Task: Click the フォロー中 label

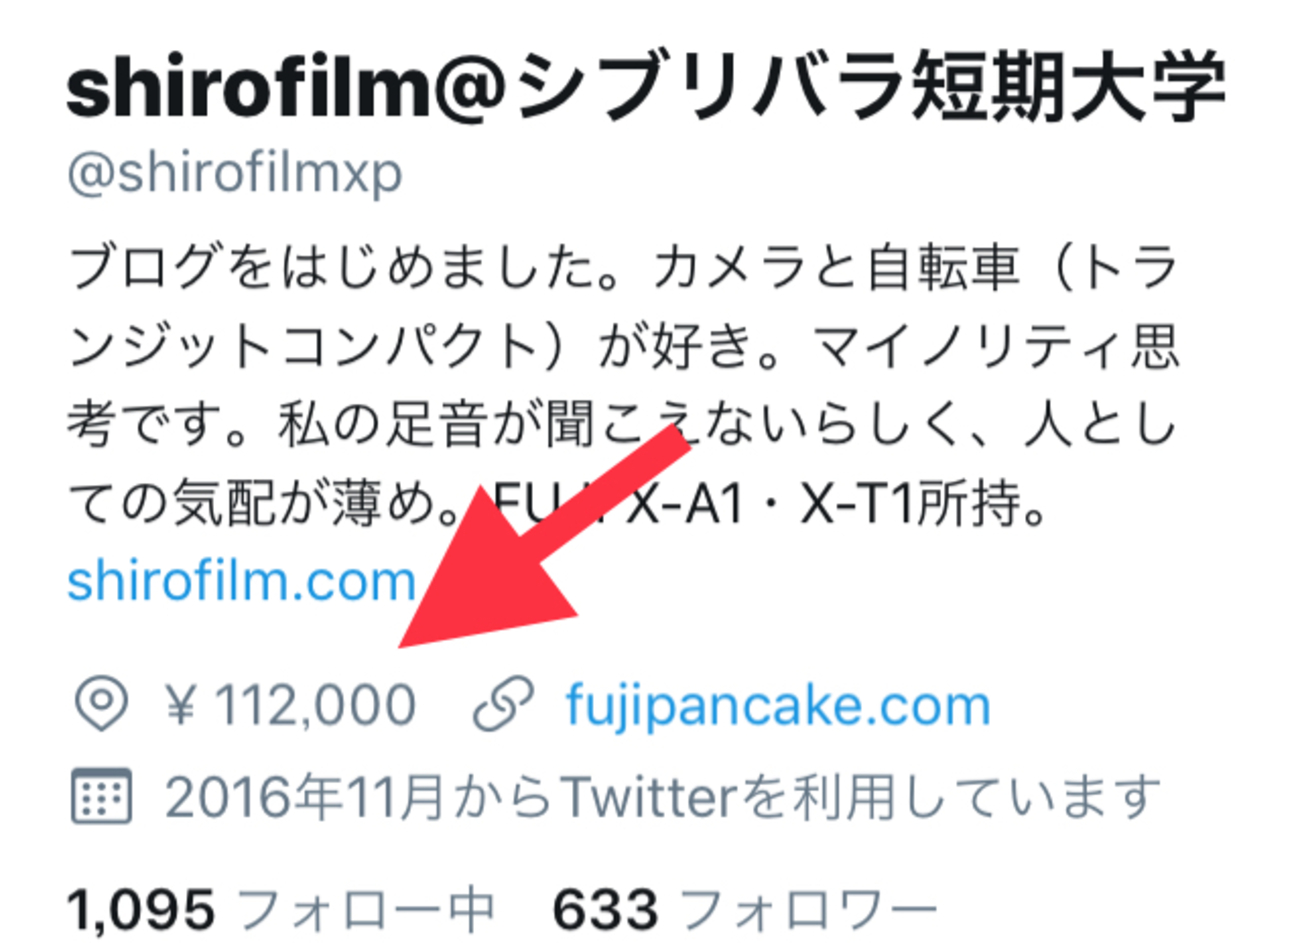Action: coord(366,910)
